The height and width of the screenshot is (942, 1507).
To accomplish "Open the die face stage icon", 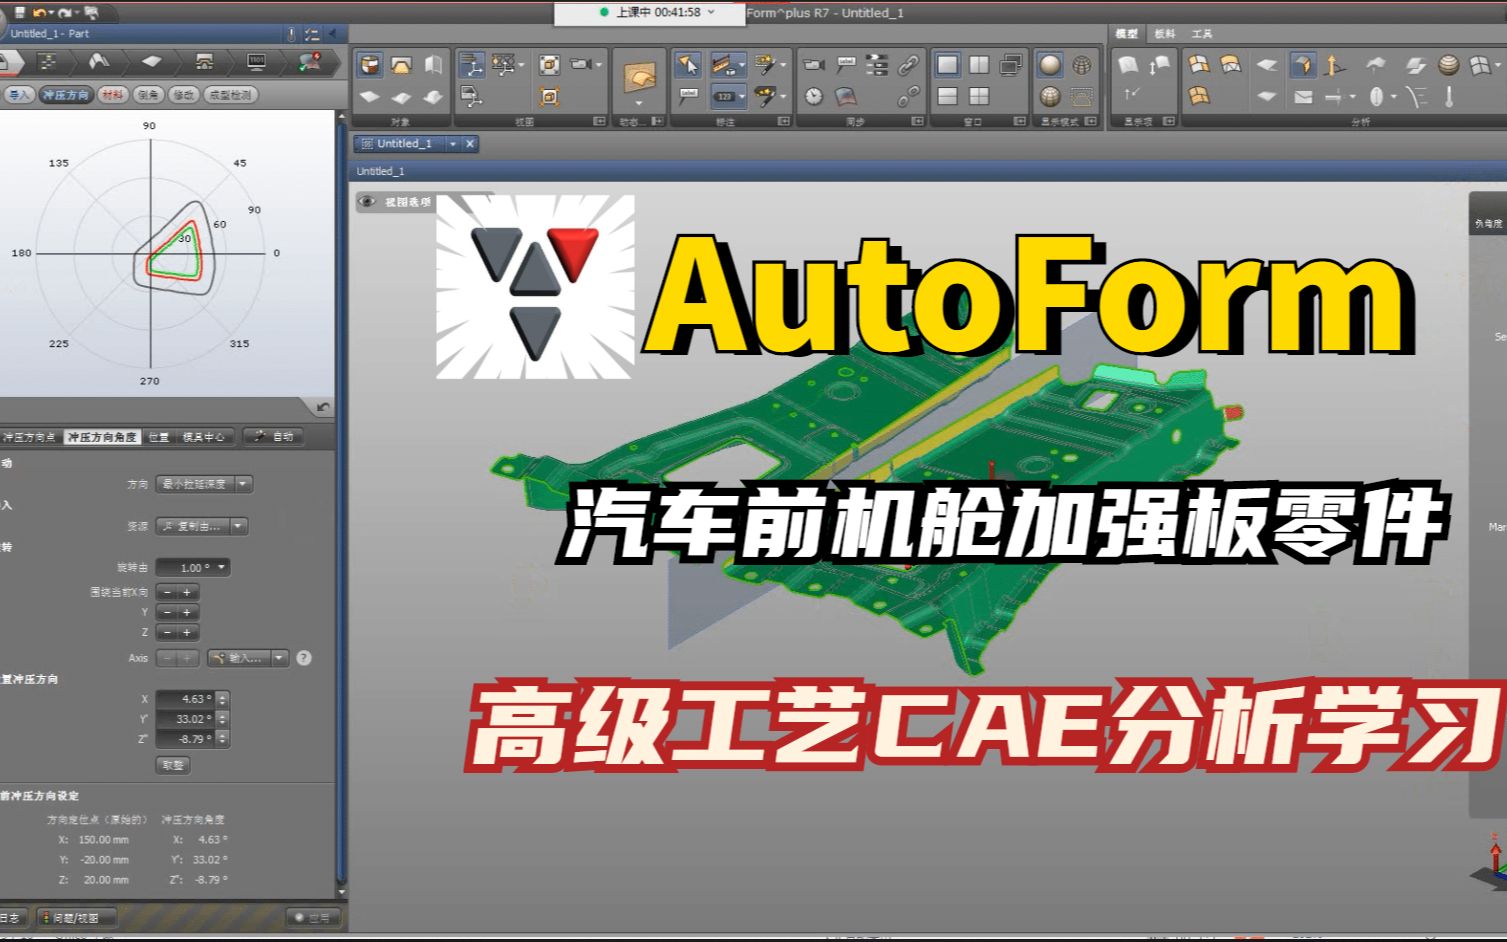I will pyautogui.click(x=99, y=62).
